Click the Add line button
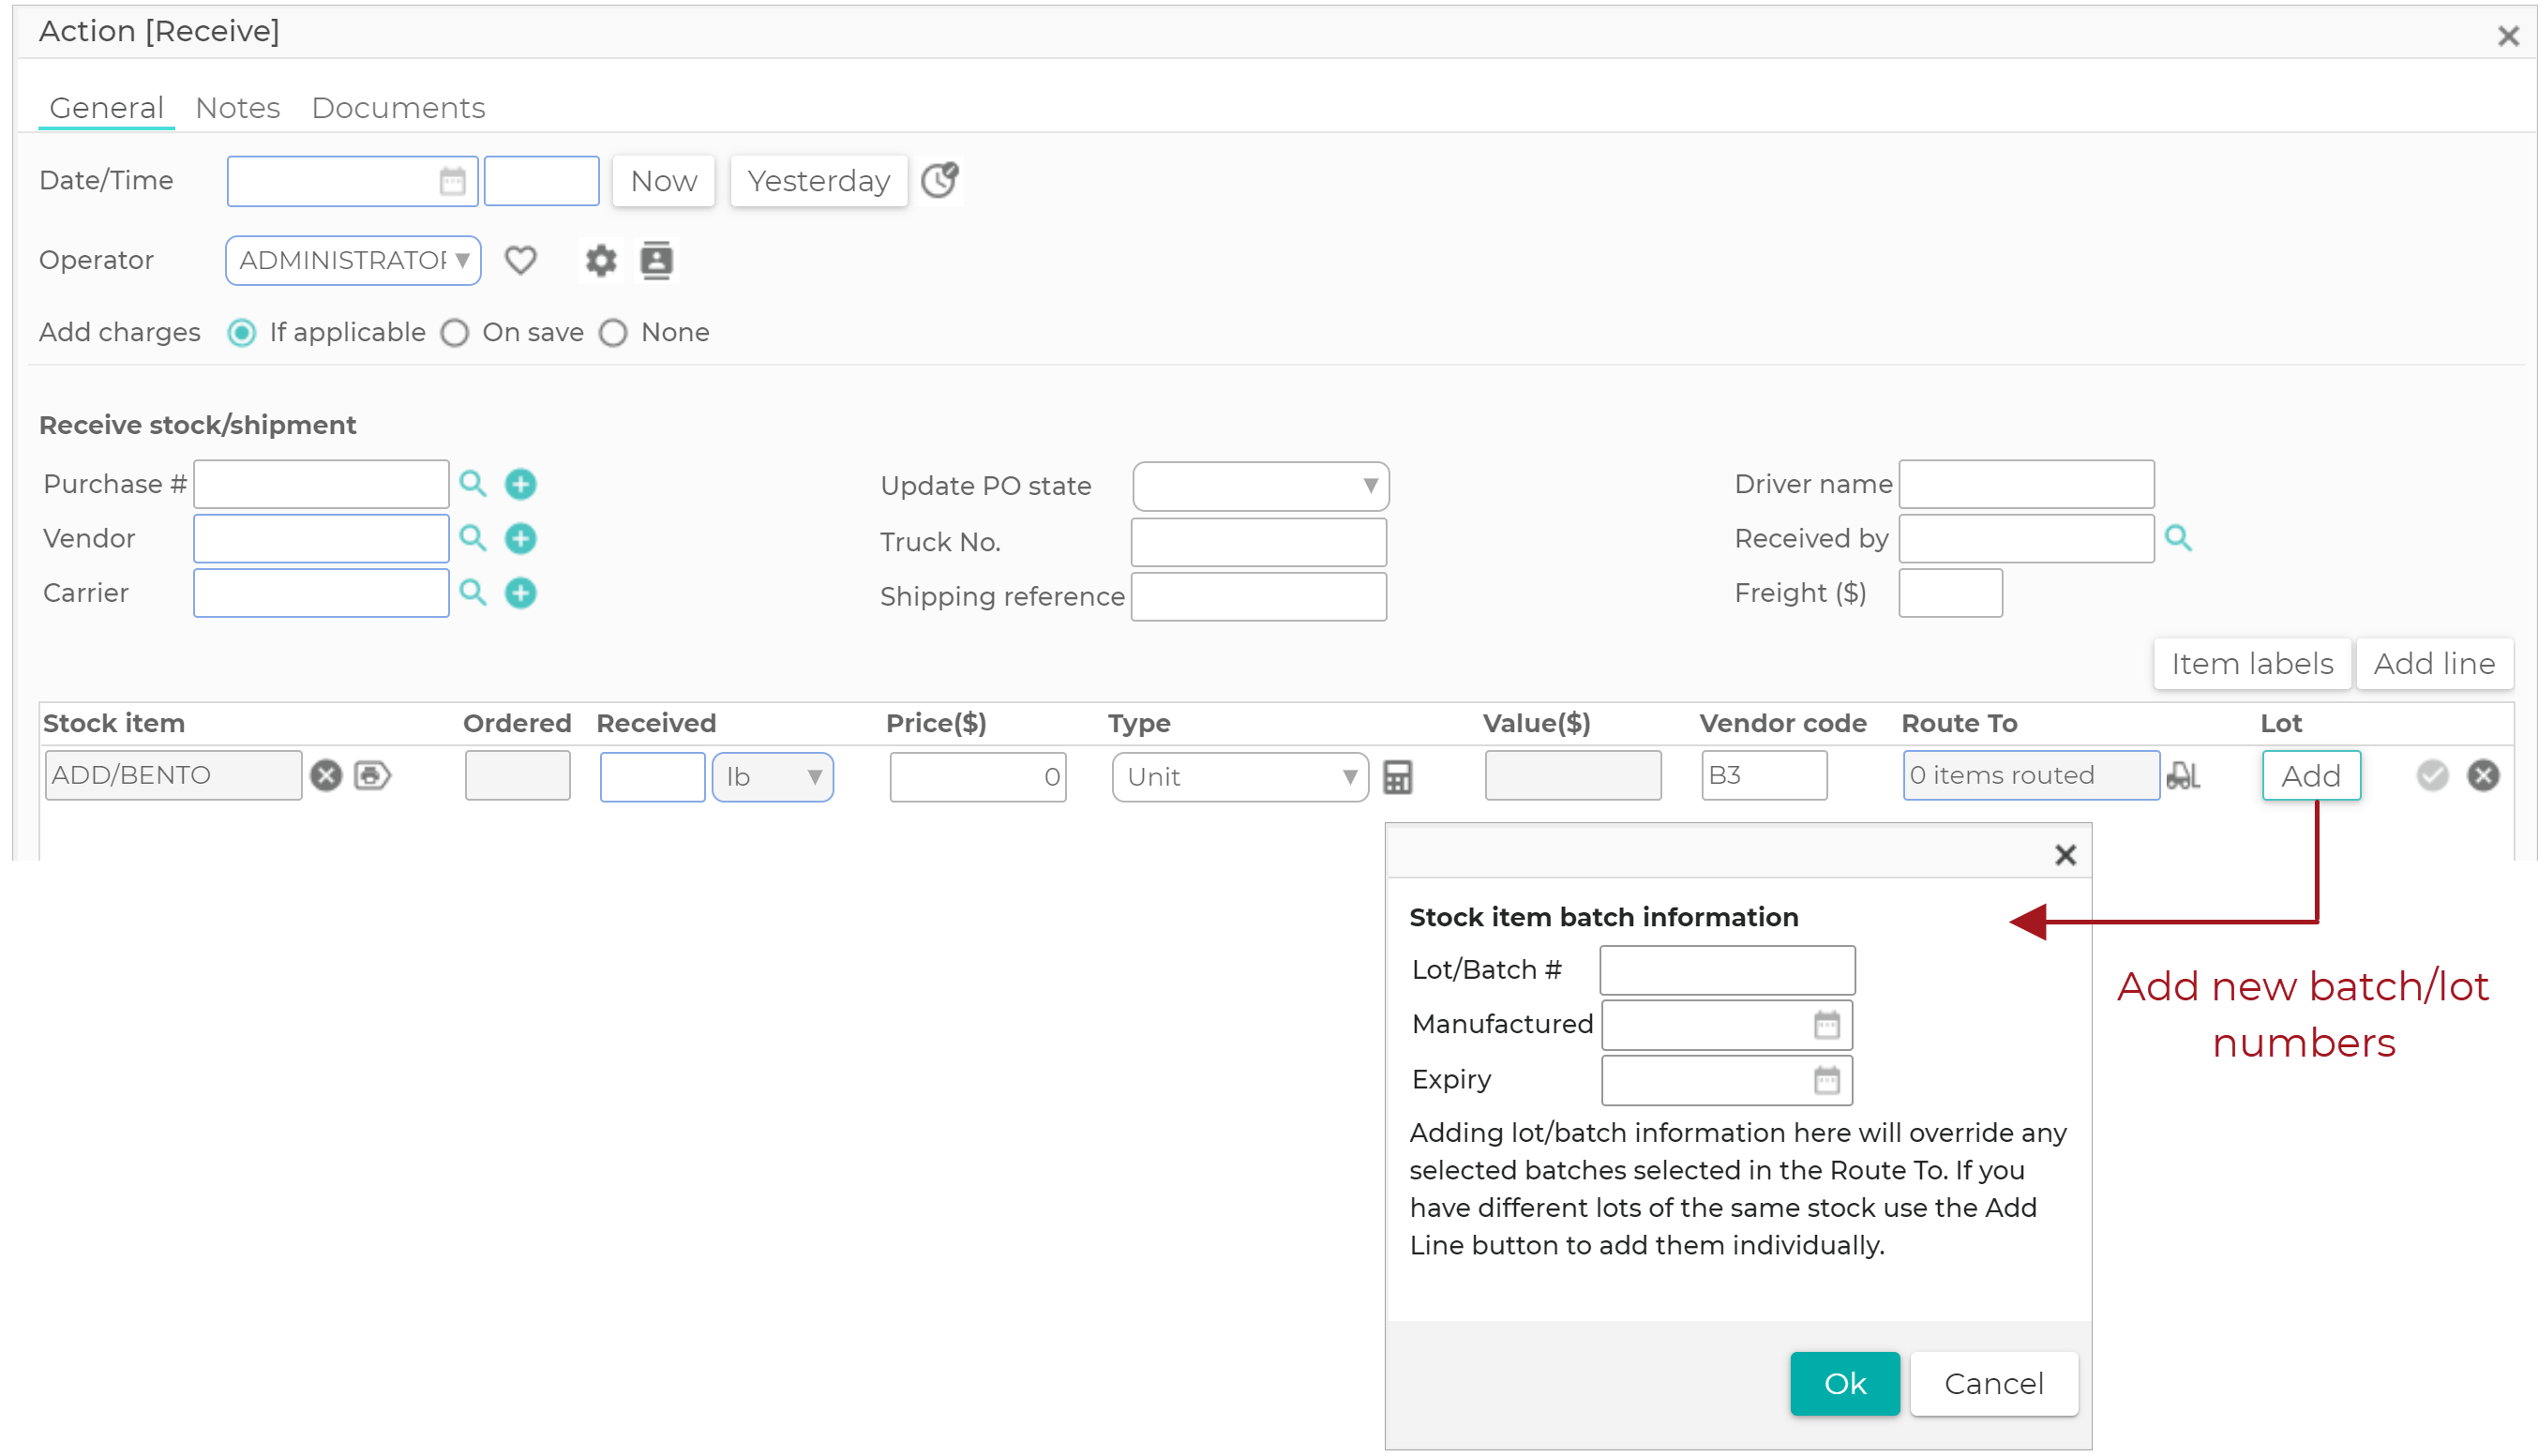The height and width of the screenshot is (1456, 2538). [2435, 663]
